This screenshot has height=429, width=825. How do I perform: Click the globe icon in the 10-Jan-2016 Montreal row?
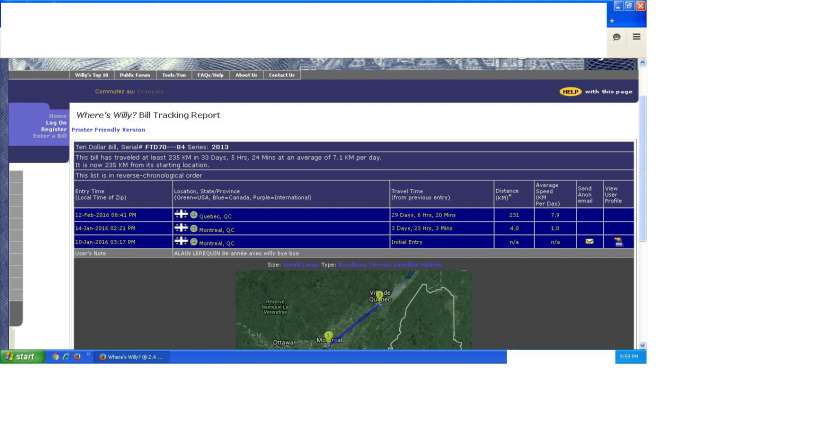click(194, 242)
